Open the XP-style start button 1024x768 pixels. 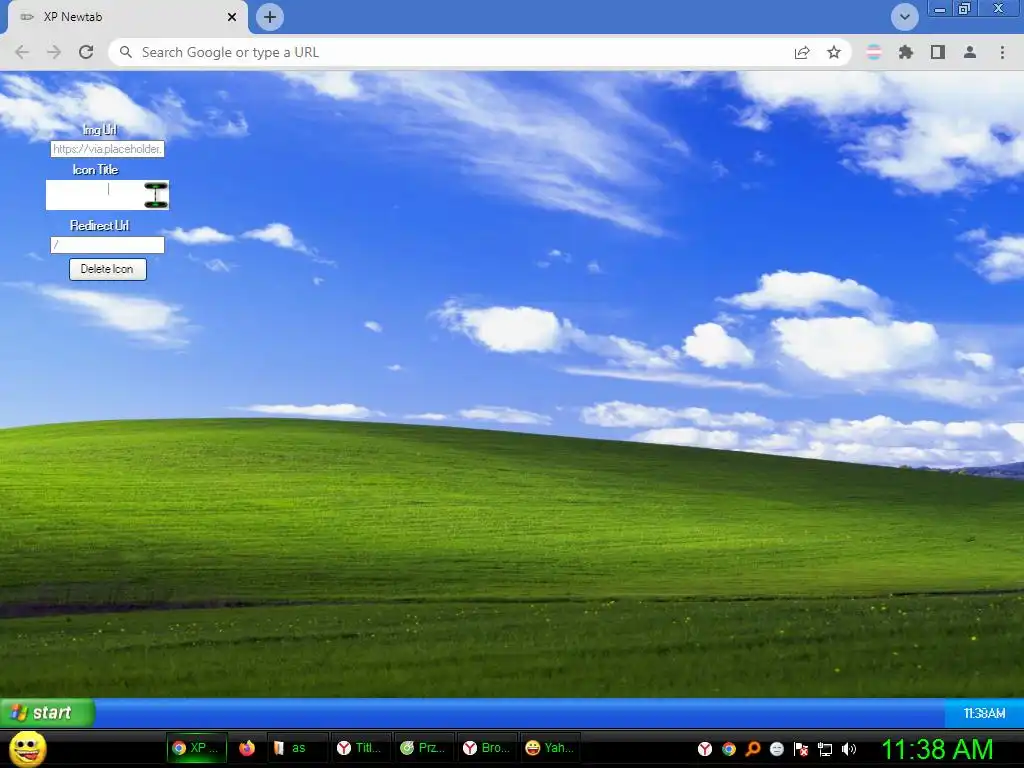[48, 712]
